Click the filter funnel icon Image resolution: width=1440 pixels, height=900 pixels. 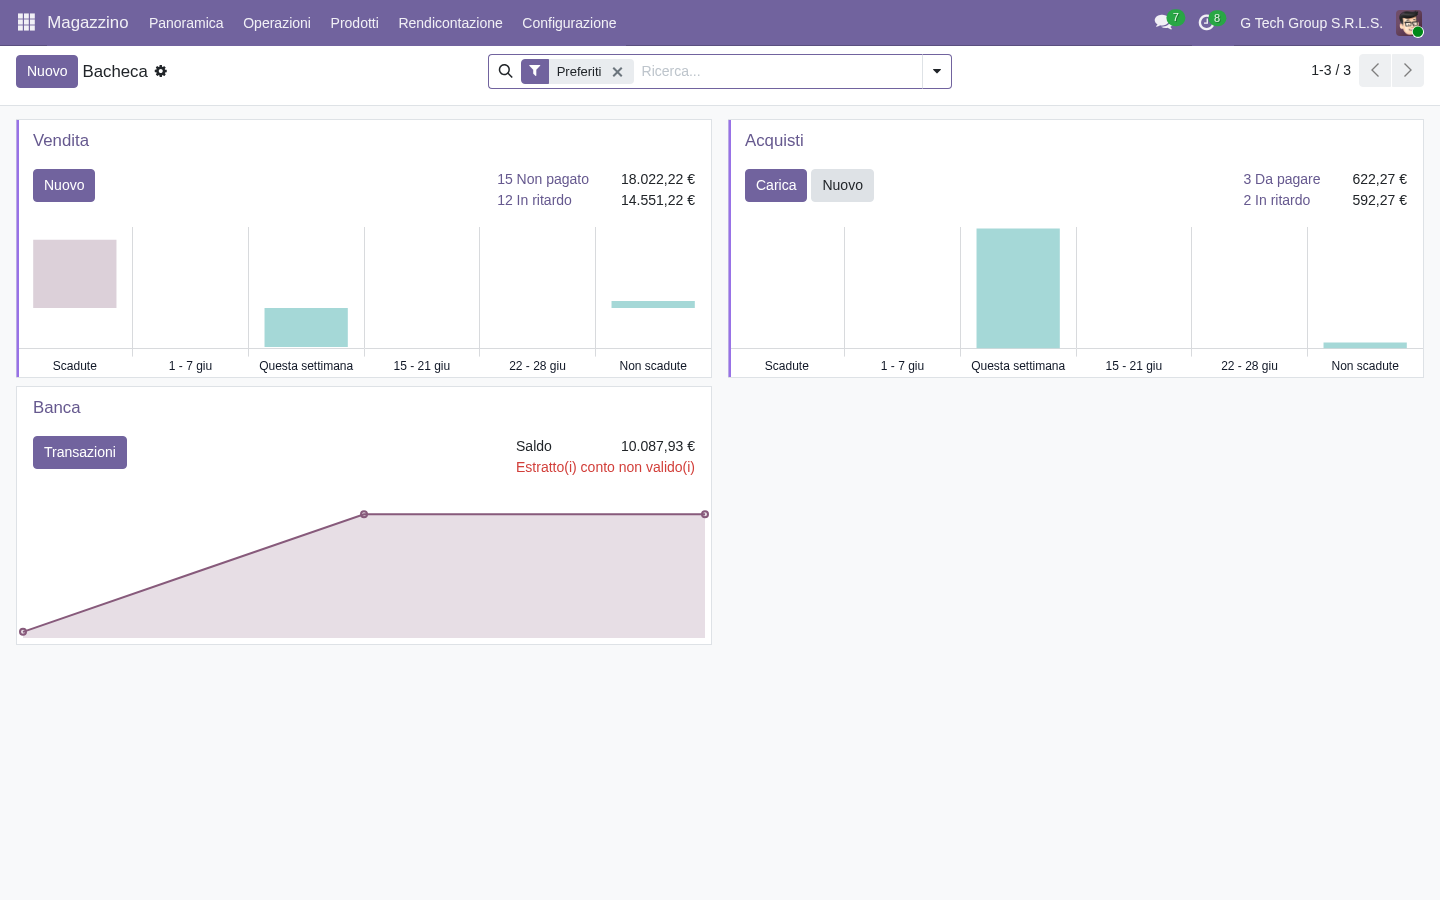pyautogui.click(x=535, y=71)
